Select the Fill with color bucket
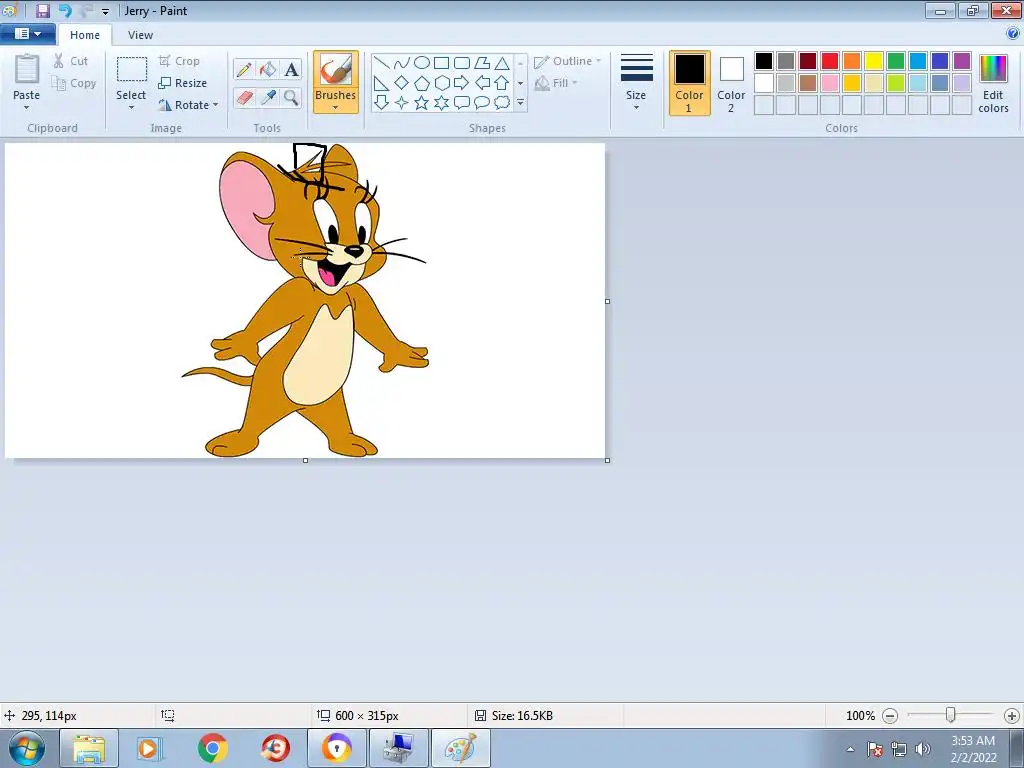 pyautogui.click(x=268, y=69)
